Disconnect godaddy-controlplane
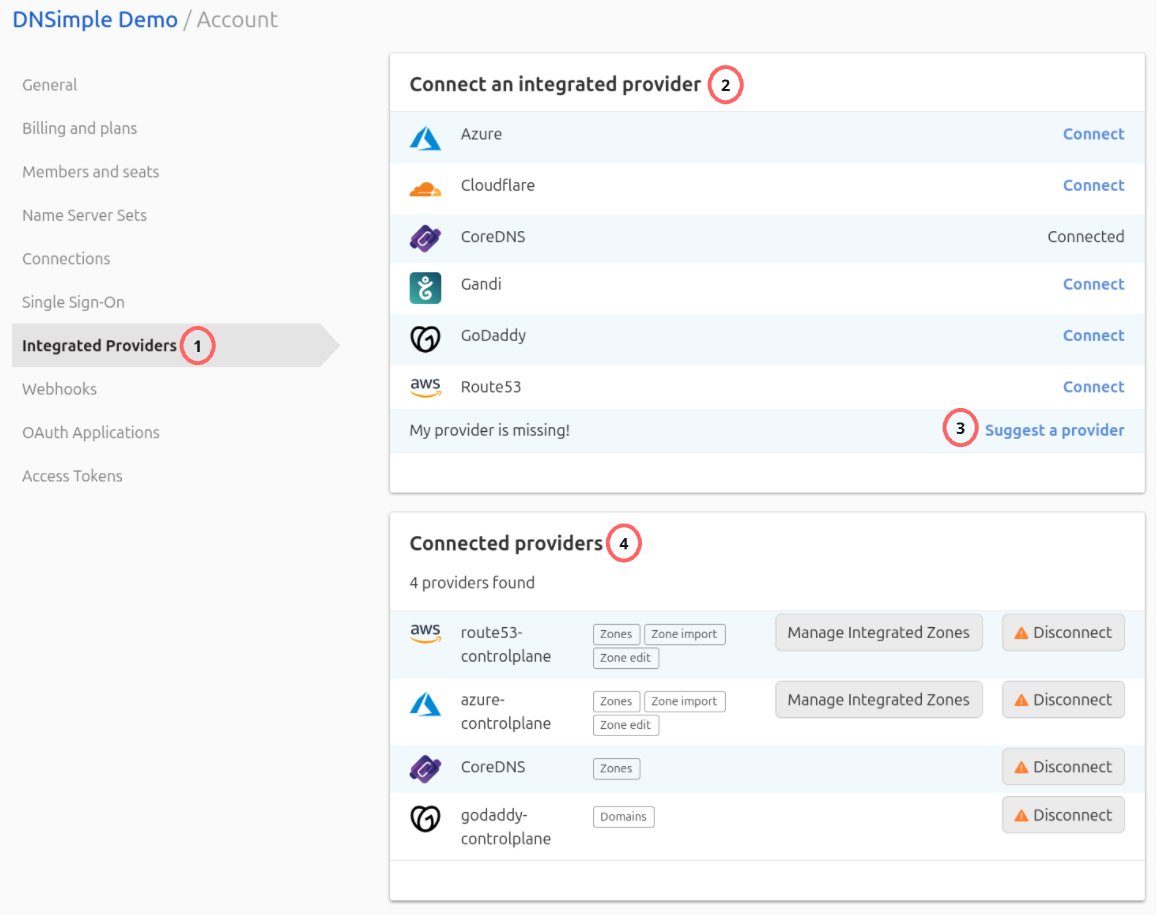This screenshot has height=915, width=1156. [1063, 814]
